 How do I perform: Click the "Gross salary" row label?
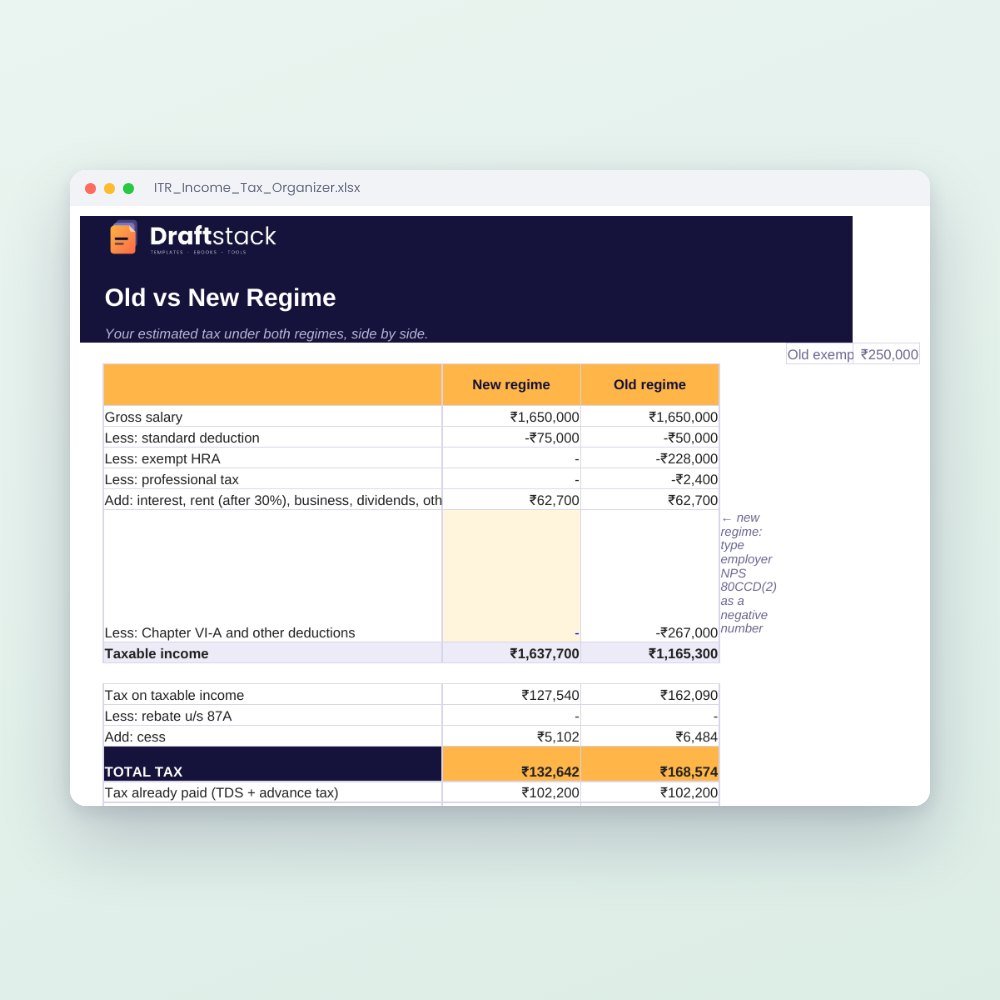(143, 417)
